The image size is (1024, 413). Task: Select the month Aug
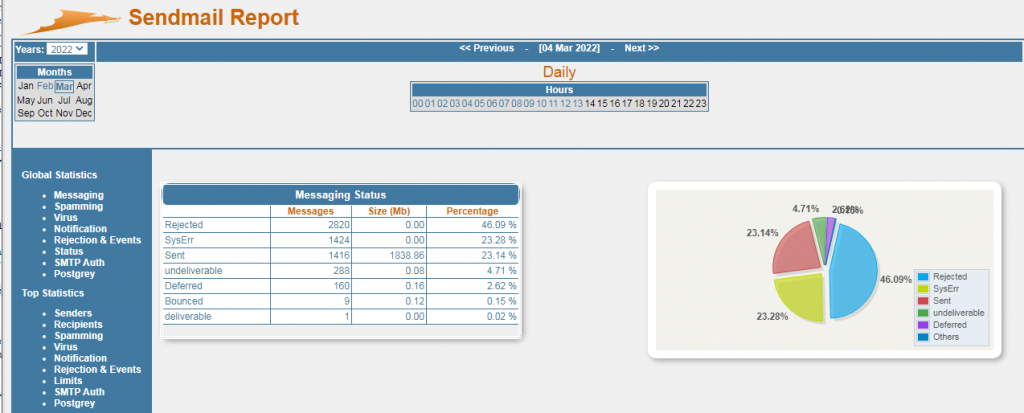(84, 100)
